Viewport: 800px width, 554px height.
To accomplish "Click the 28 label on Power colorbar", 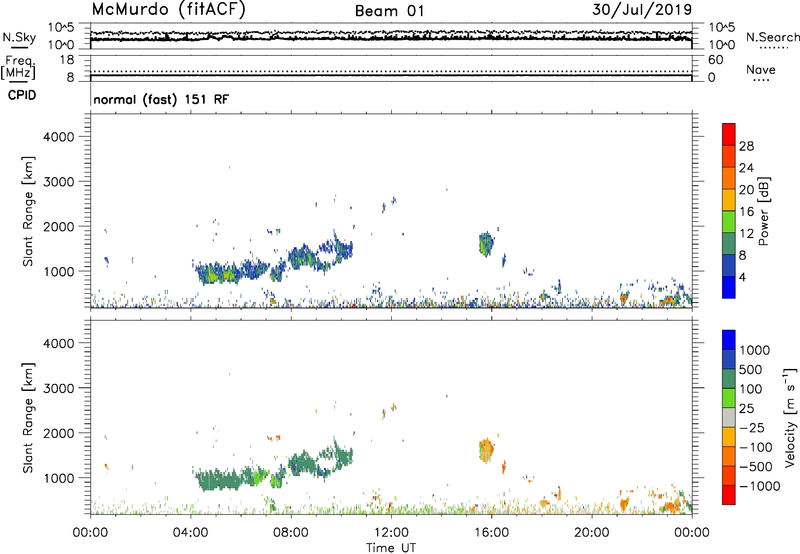I will [x=746, y=146].
